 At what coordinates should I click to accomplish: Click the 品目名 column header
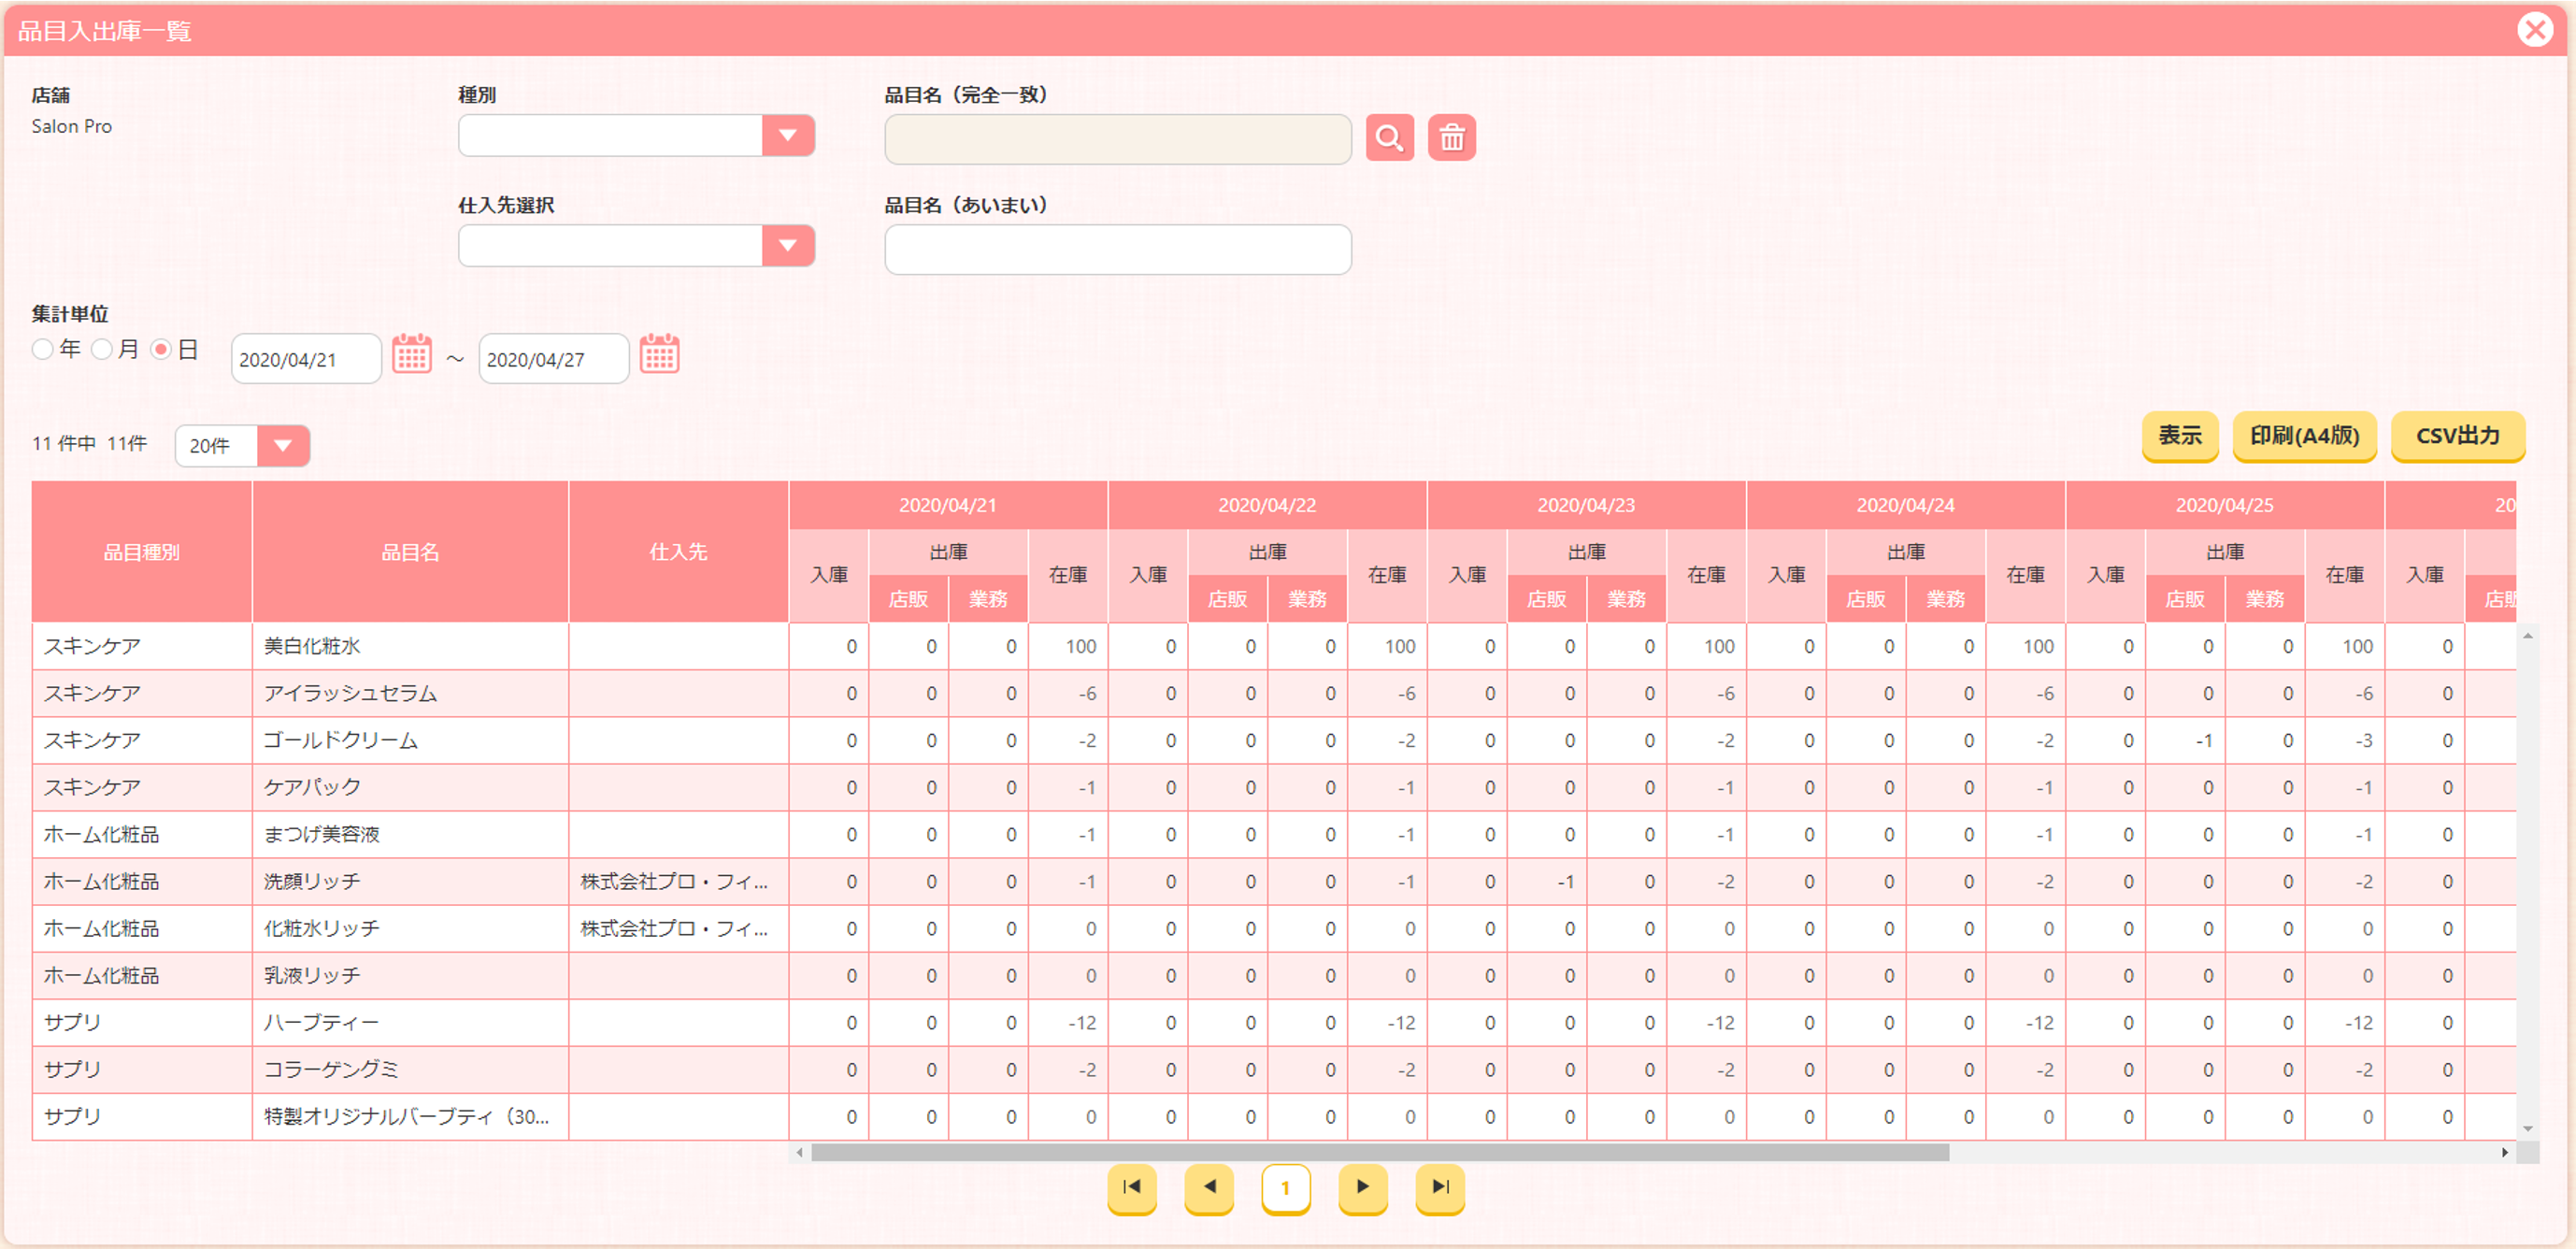(411, 552)
